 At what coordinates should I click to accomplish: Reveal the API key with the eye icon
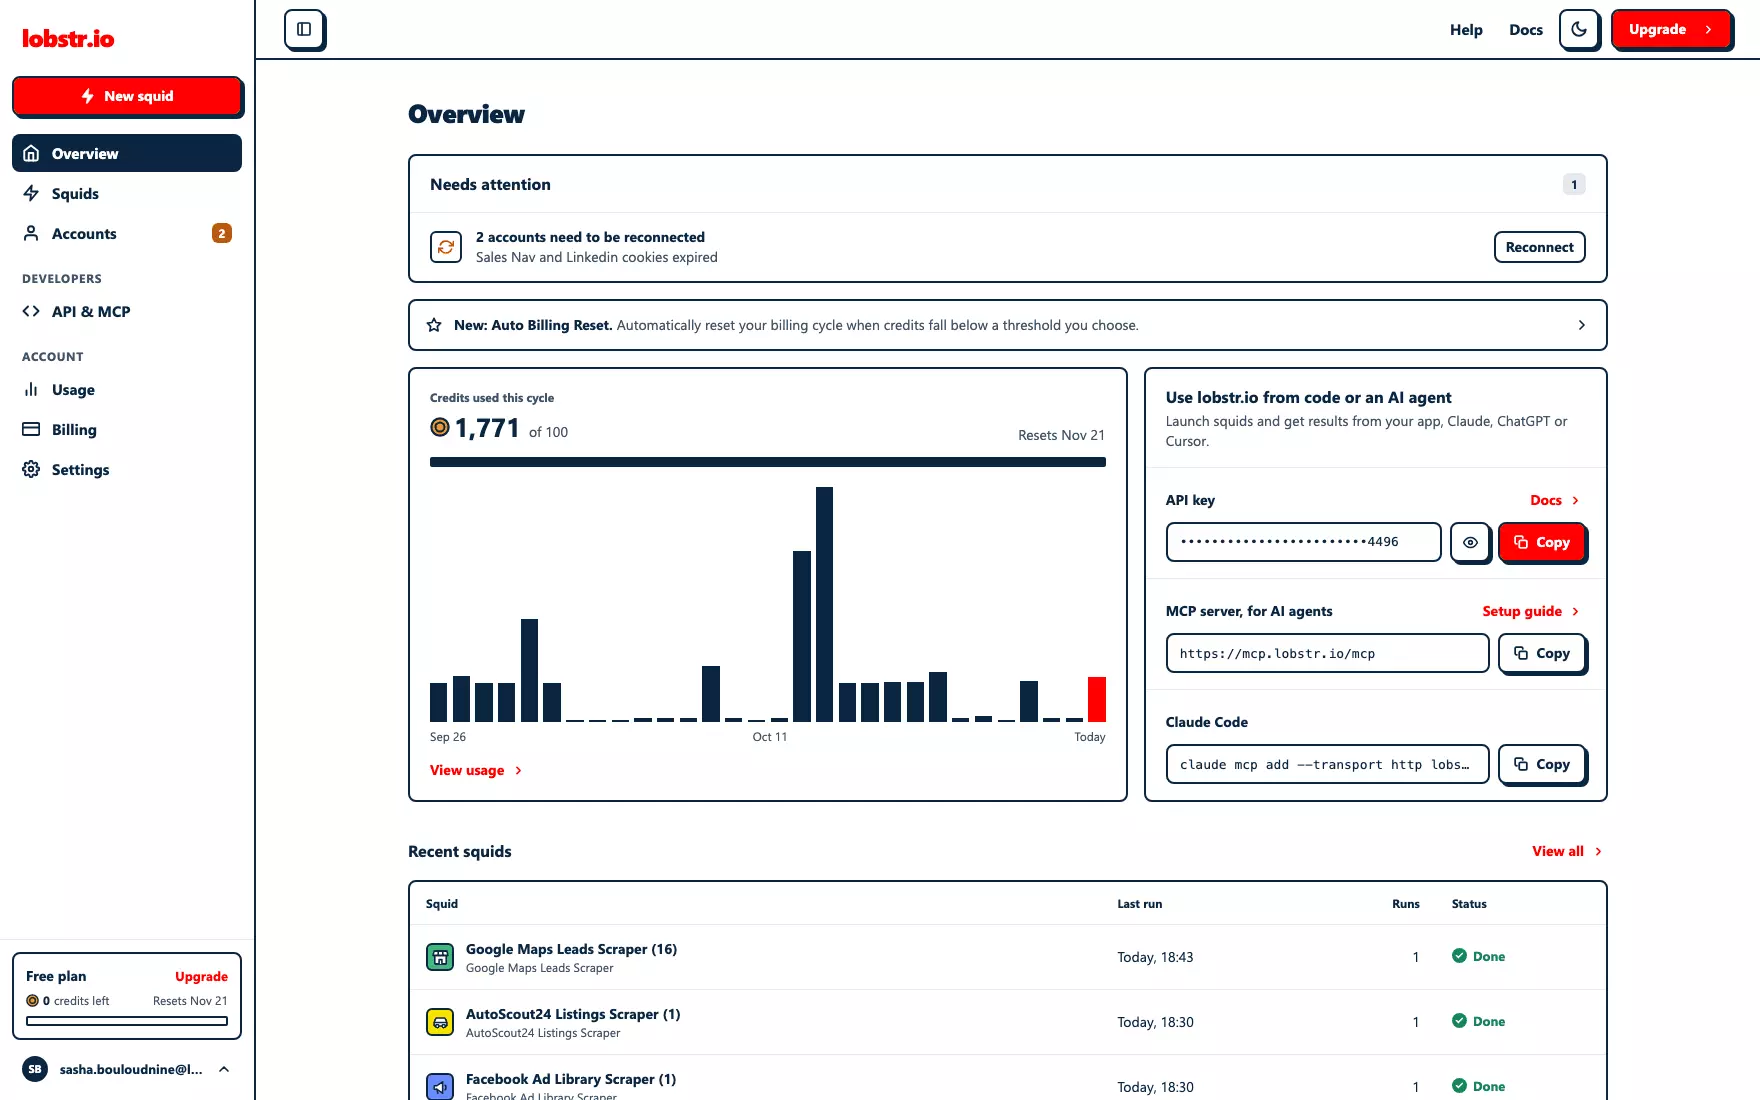(x=1470, y=542)
